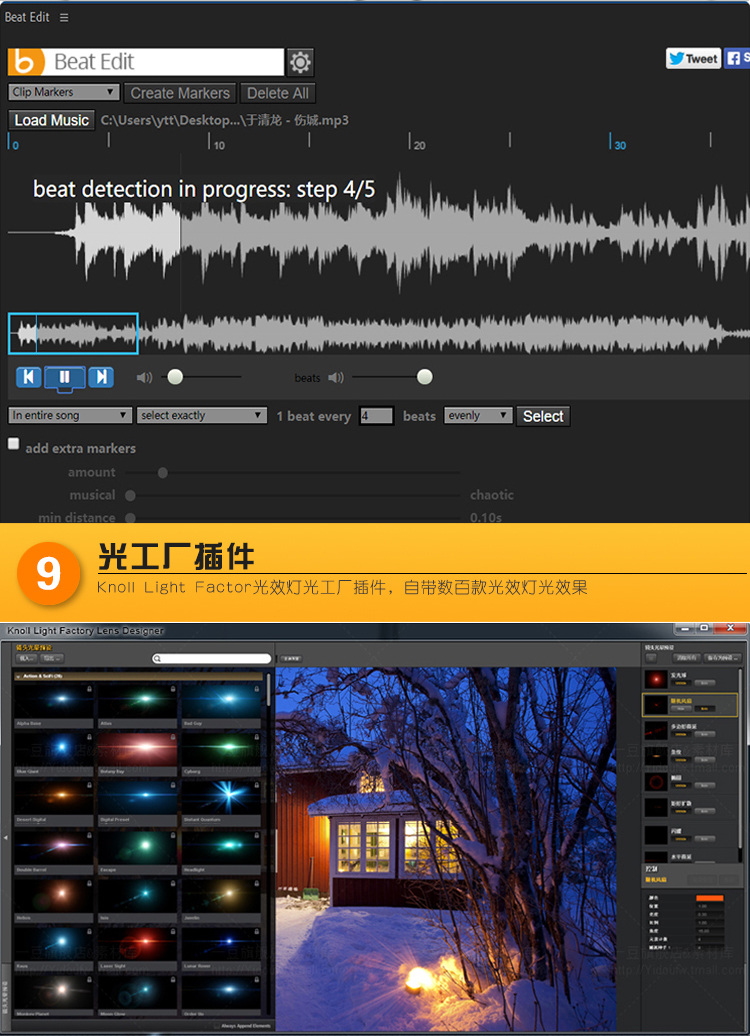This screenshot has height=1036, width=750.
Task: Click timeline marker at 10 seconds
Action: 218,142
